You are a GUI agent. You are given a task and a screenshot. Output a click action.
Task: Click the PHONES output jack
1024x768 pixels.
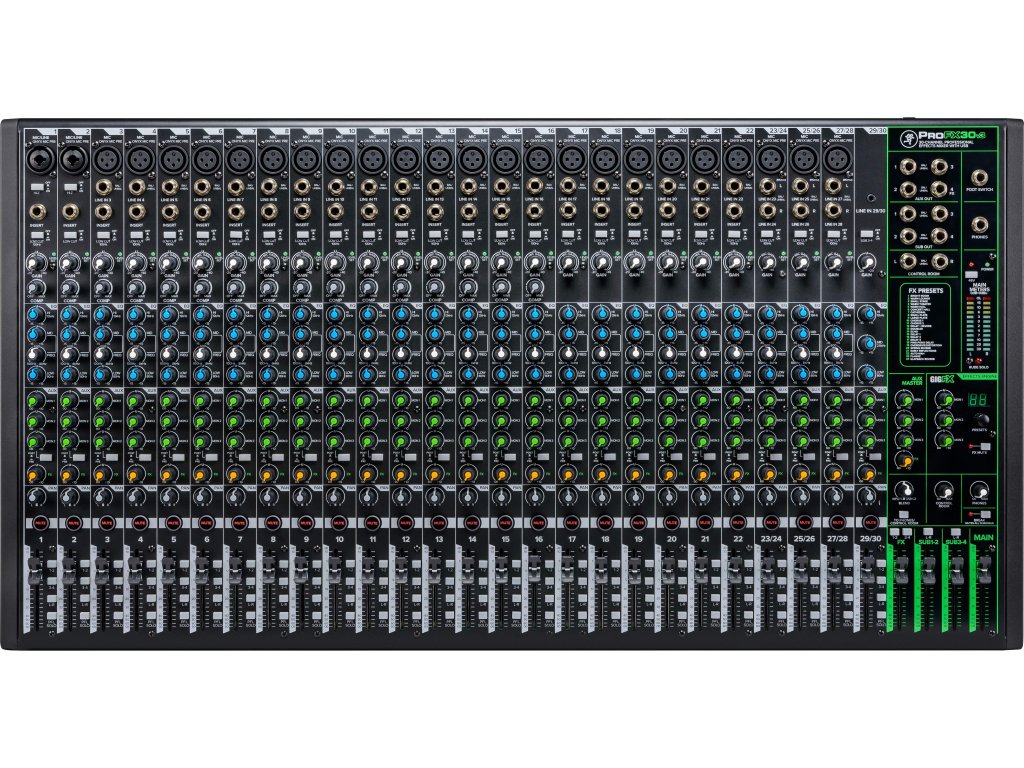980,225
